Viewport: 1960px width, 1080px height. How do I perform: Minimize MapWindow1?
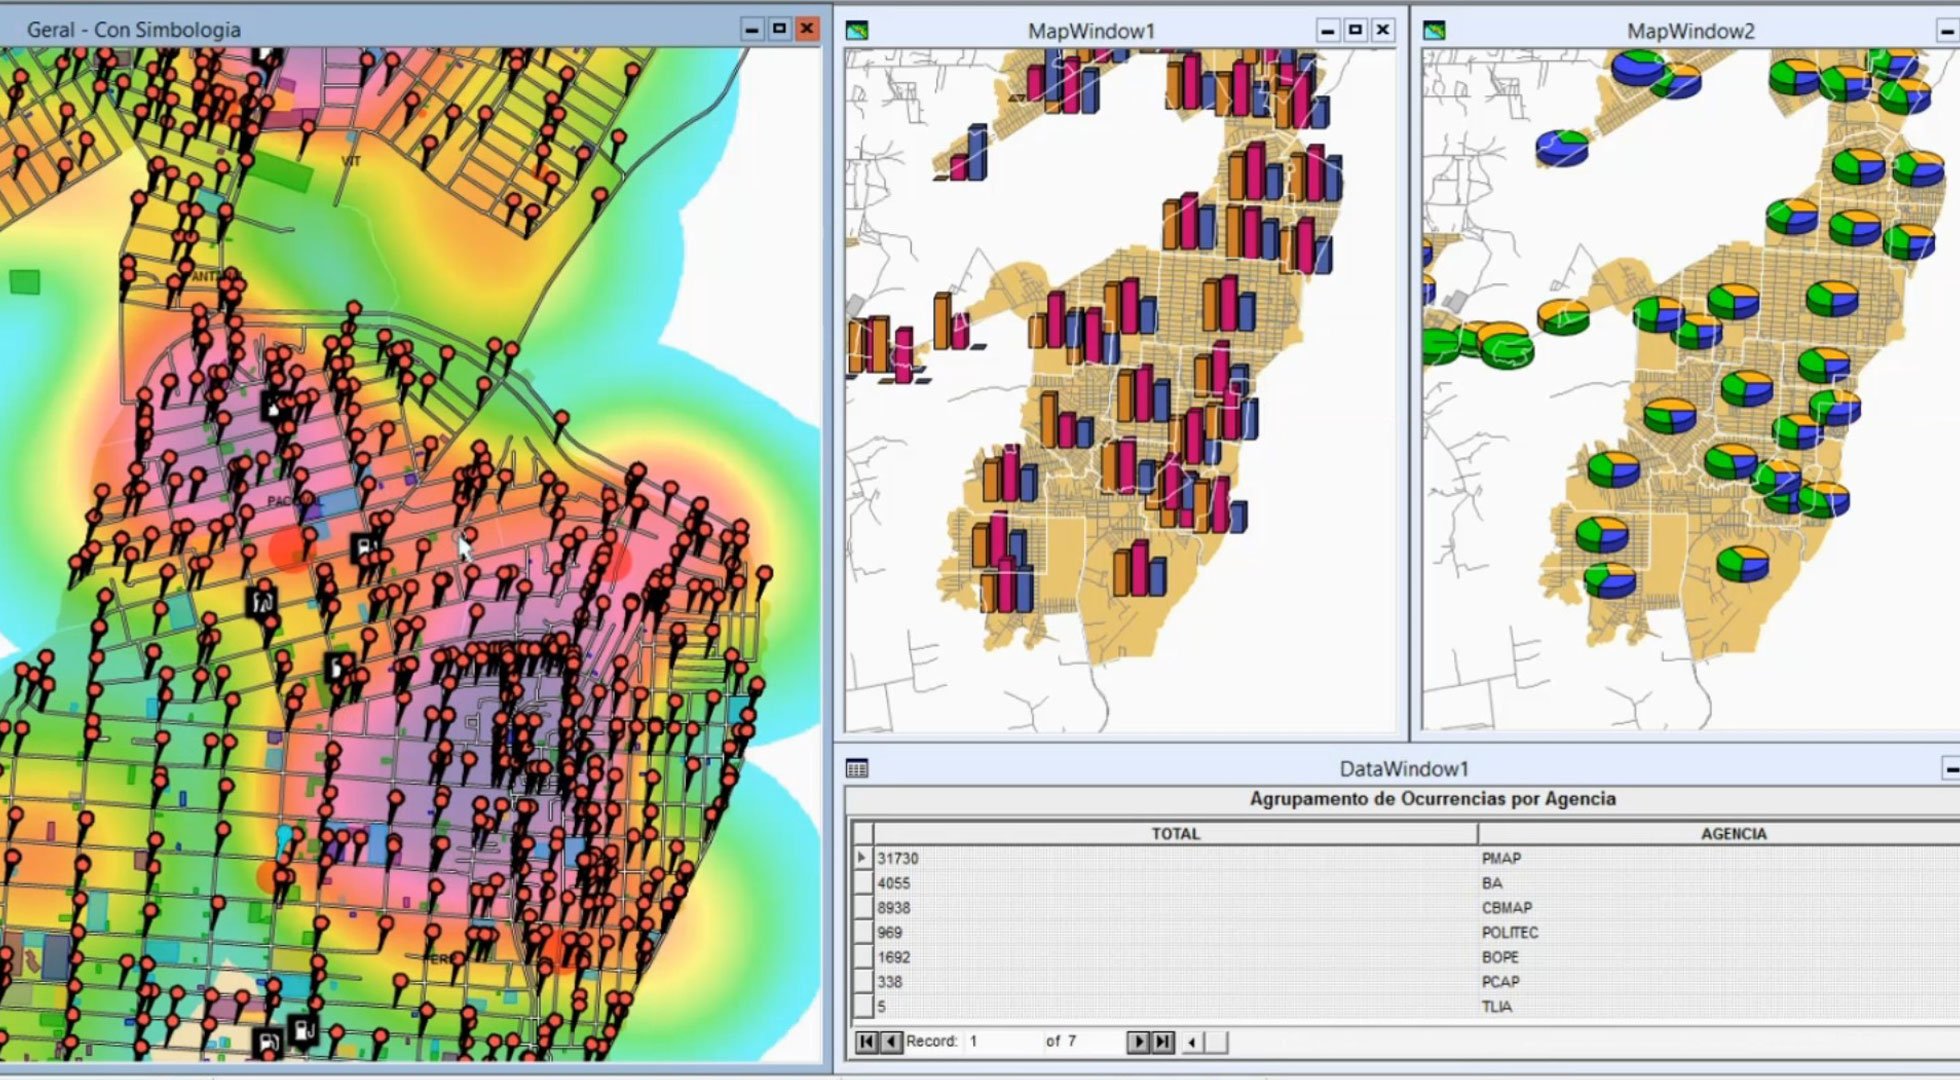pos(1328,30)
